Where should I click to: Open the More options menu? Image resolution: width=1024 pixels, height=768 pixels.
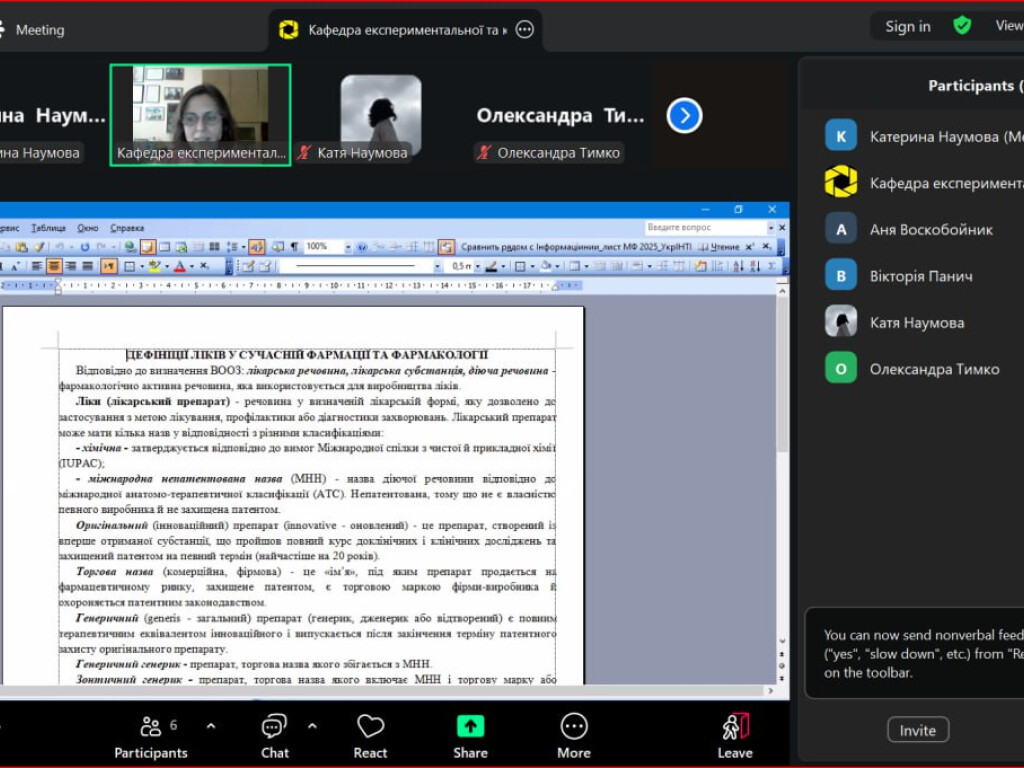pos(574,736)
